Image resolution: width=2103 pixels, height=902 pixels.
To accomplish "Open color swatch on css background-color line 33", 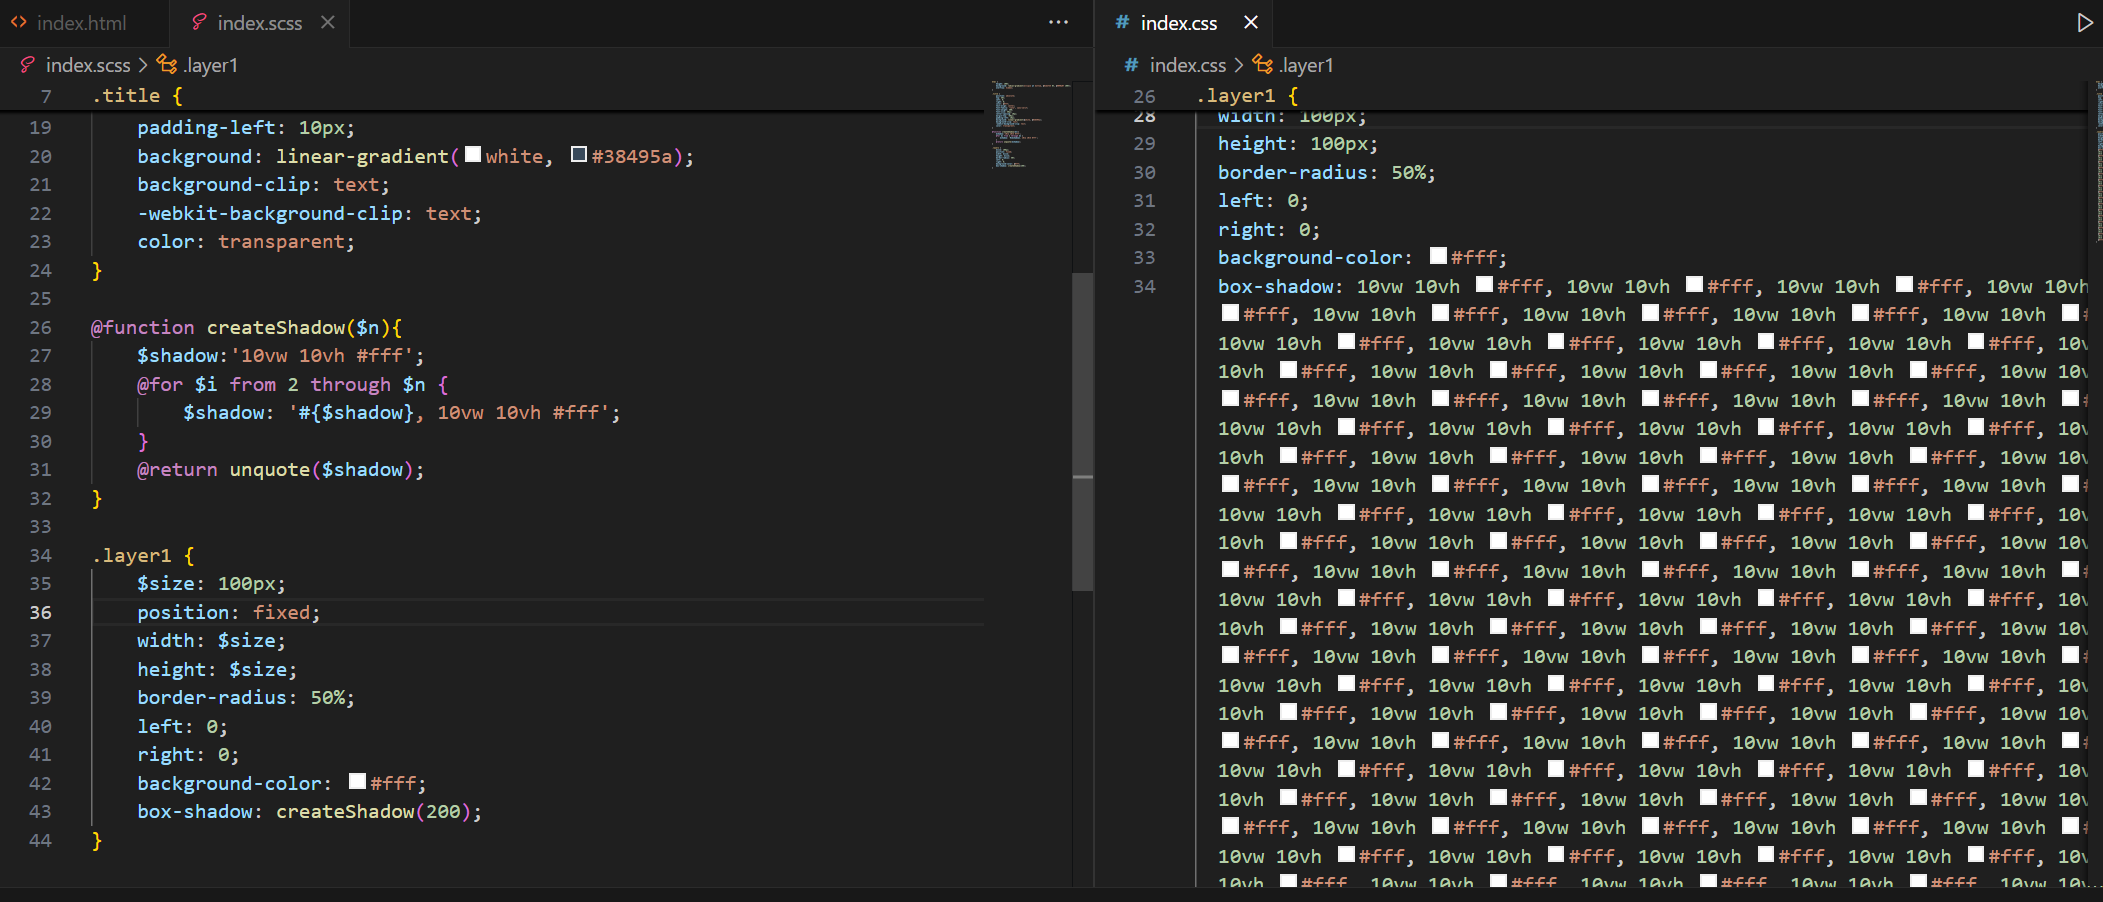I will click(x=1438, y=256).
